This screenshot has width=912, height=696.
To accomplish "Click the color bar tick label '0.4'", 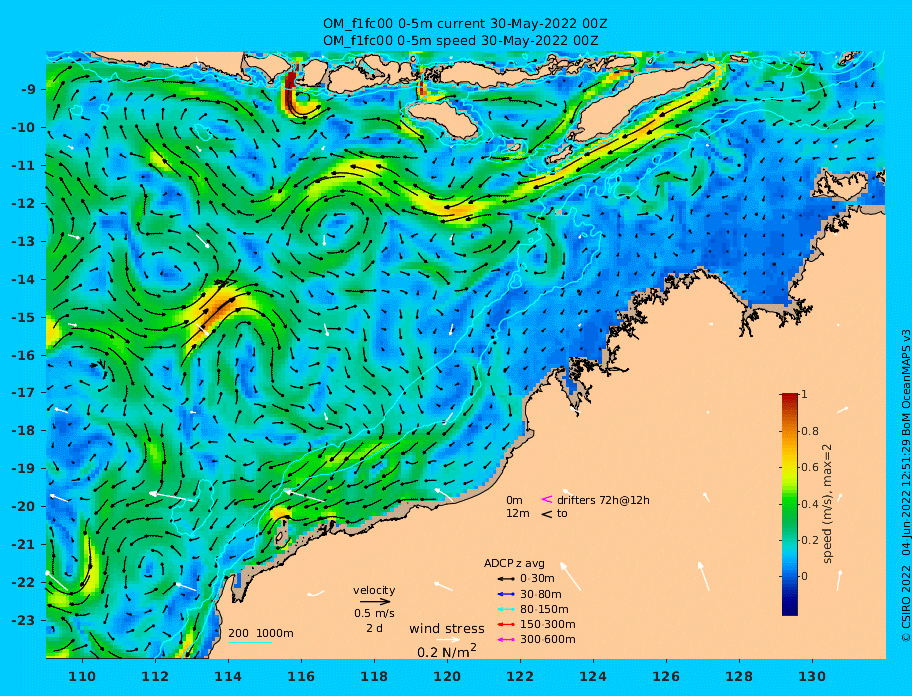I will 810,504.
